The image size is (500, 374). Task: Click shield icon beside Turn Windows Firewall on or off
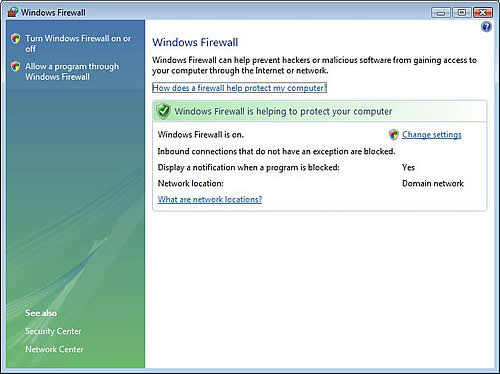tap(15, 39)
